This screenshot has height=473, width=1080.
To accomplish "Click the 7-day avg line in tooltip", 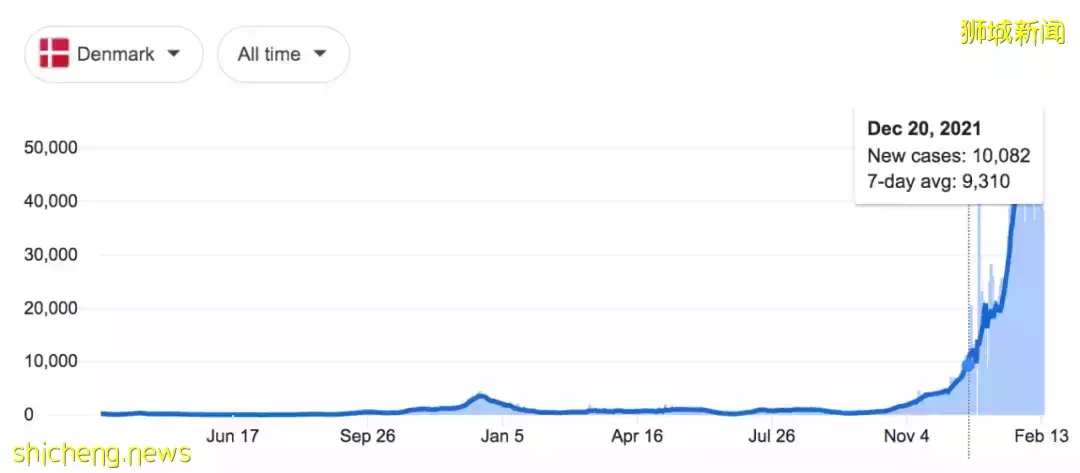I will pyautogui.click(x=938, y=181).
